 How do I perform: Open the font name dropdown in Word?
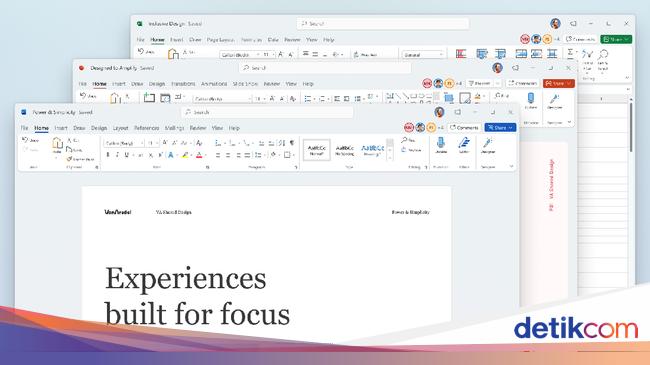pos(124,143)
